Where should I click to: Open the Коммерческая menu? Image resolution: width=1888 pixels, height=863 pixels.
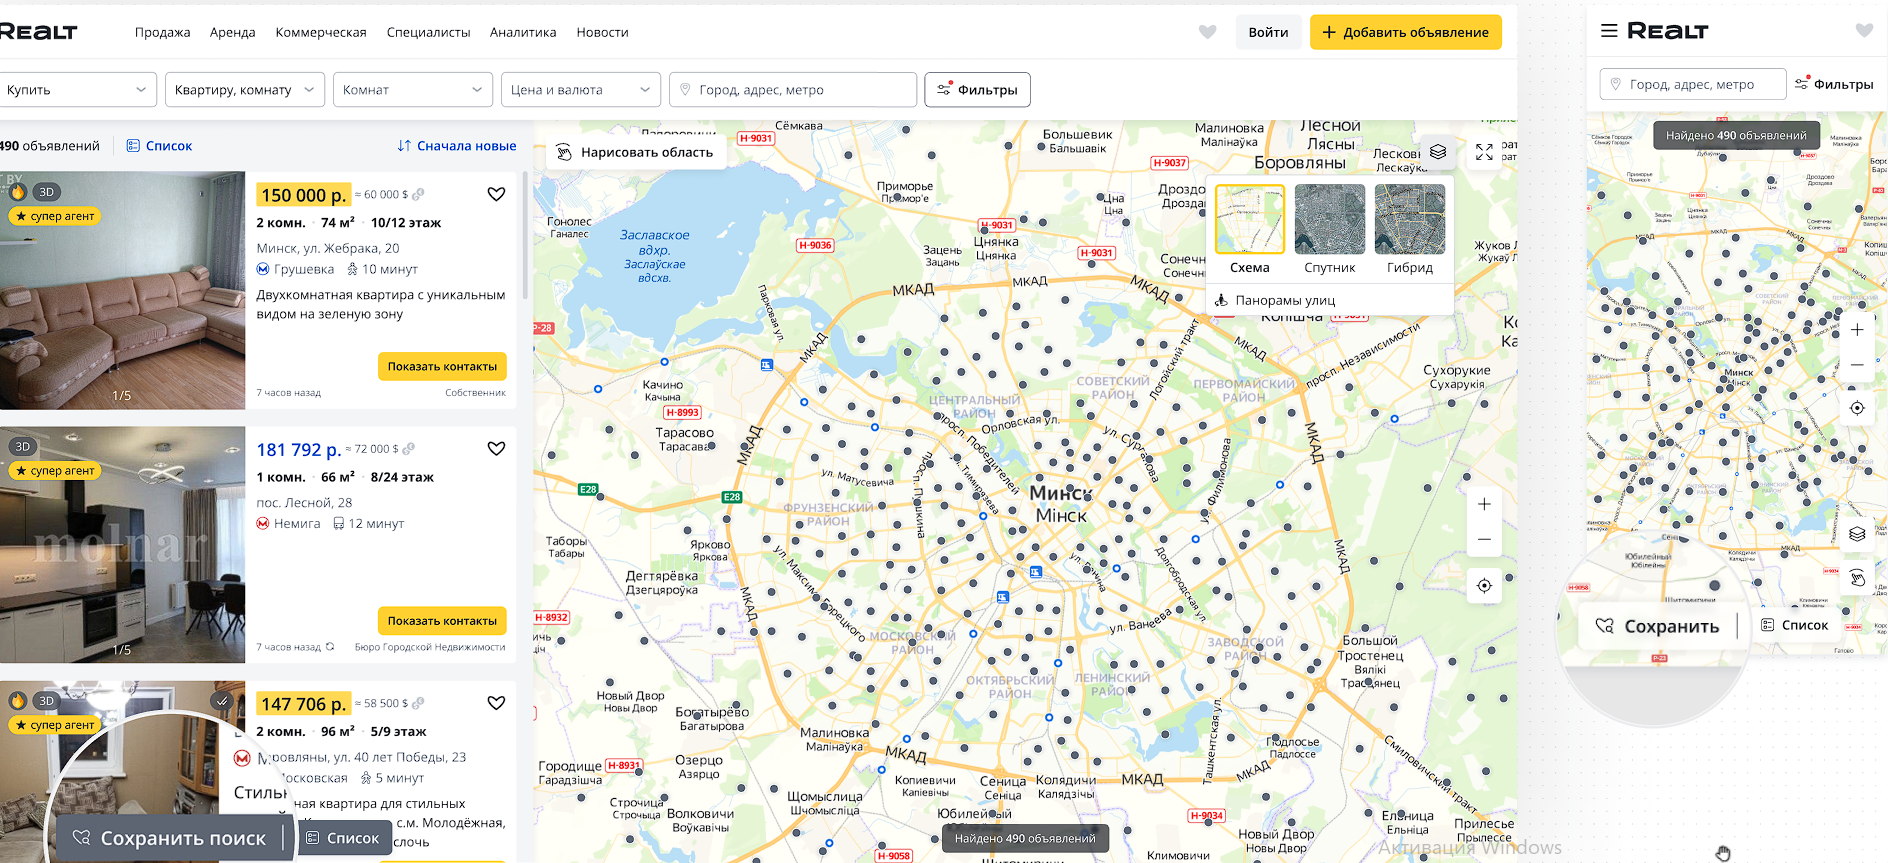321,32
